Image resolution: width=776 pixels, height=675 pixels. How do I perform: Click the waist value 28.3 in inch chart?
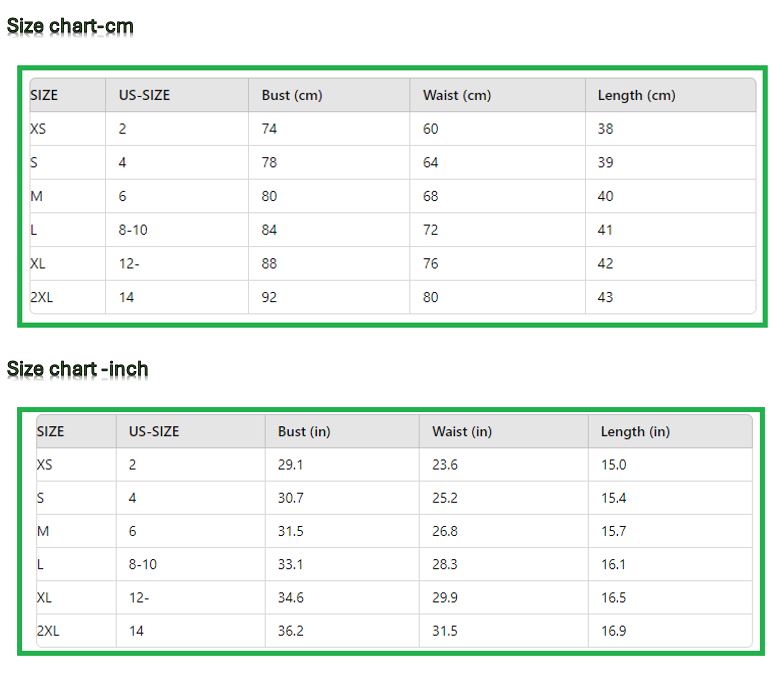tap(445, 564)
